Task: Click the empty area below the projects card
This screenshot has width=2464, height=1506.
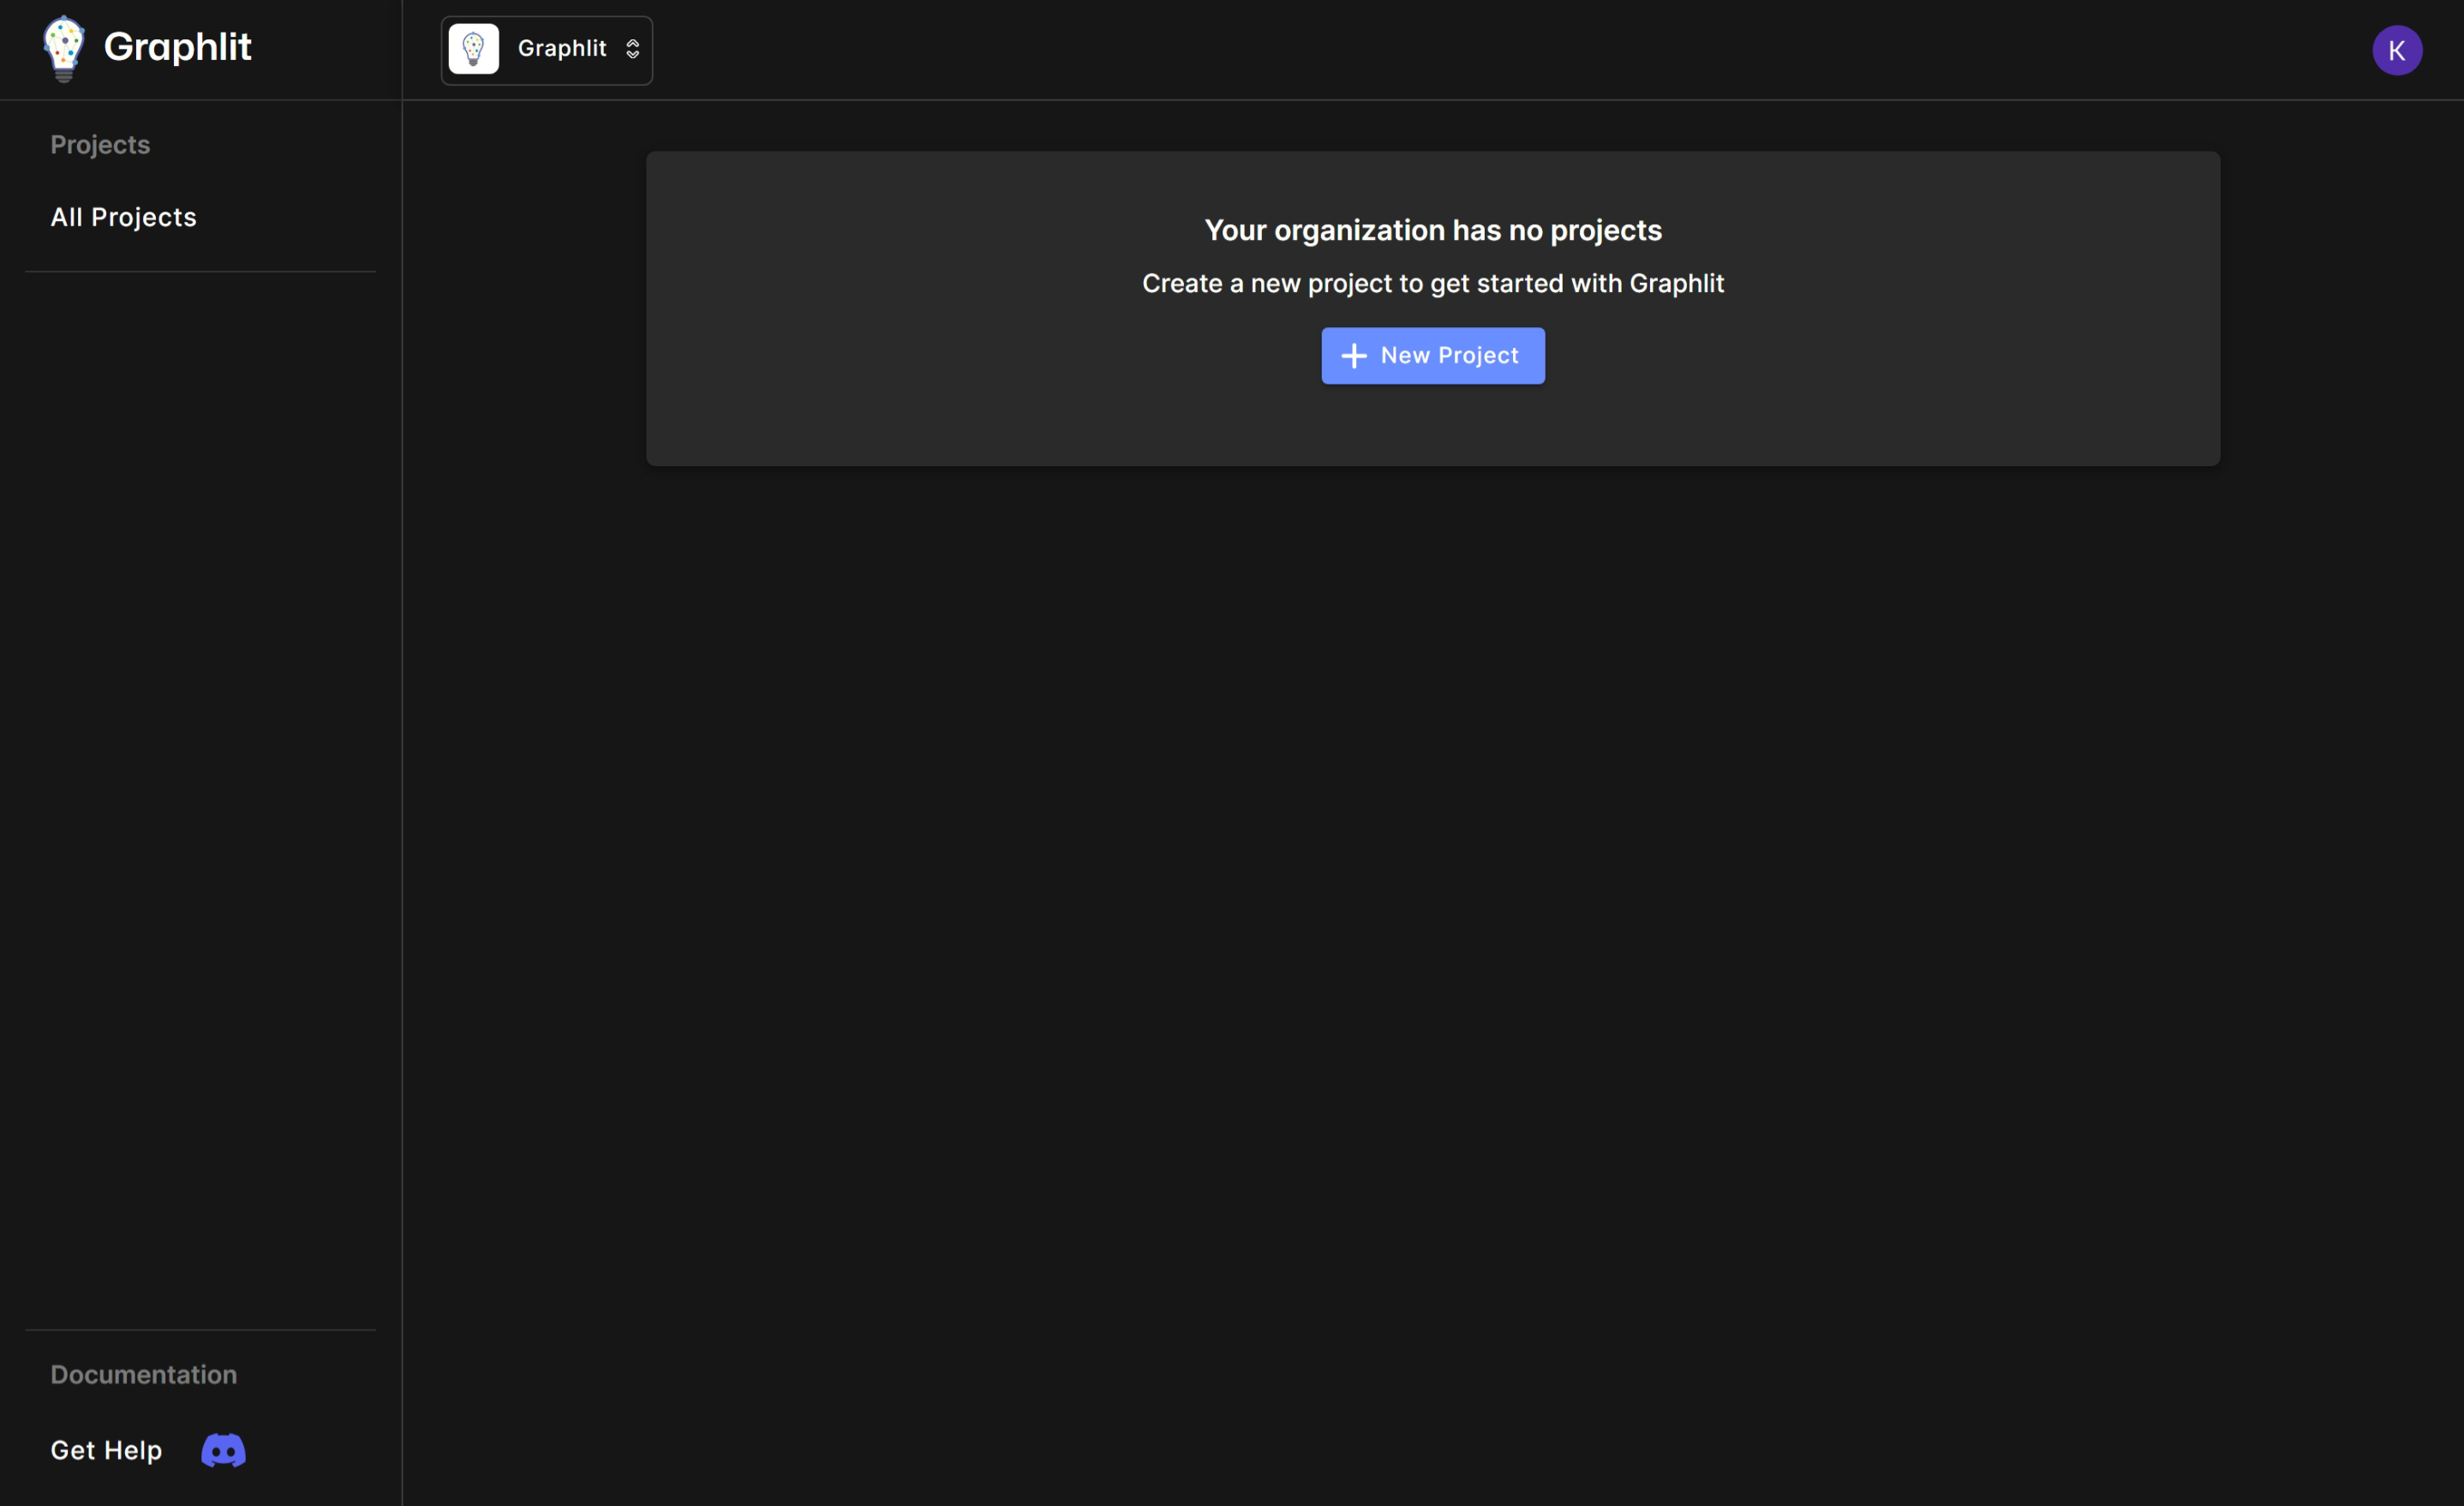Action: pyautogui.click(x=1432, y=900)
